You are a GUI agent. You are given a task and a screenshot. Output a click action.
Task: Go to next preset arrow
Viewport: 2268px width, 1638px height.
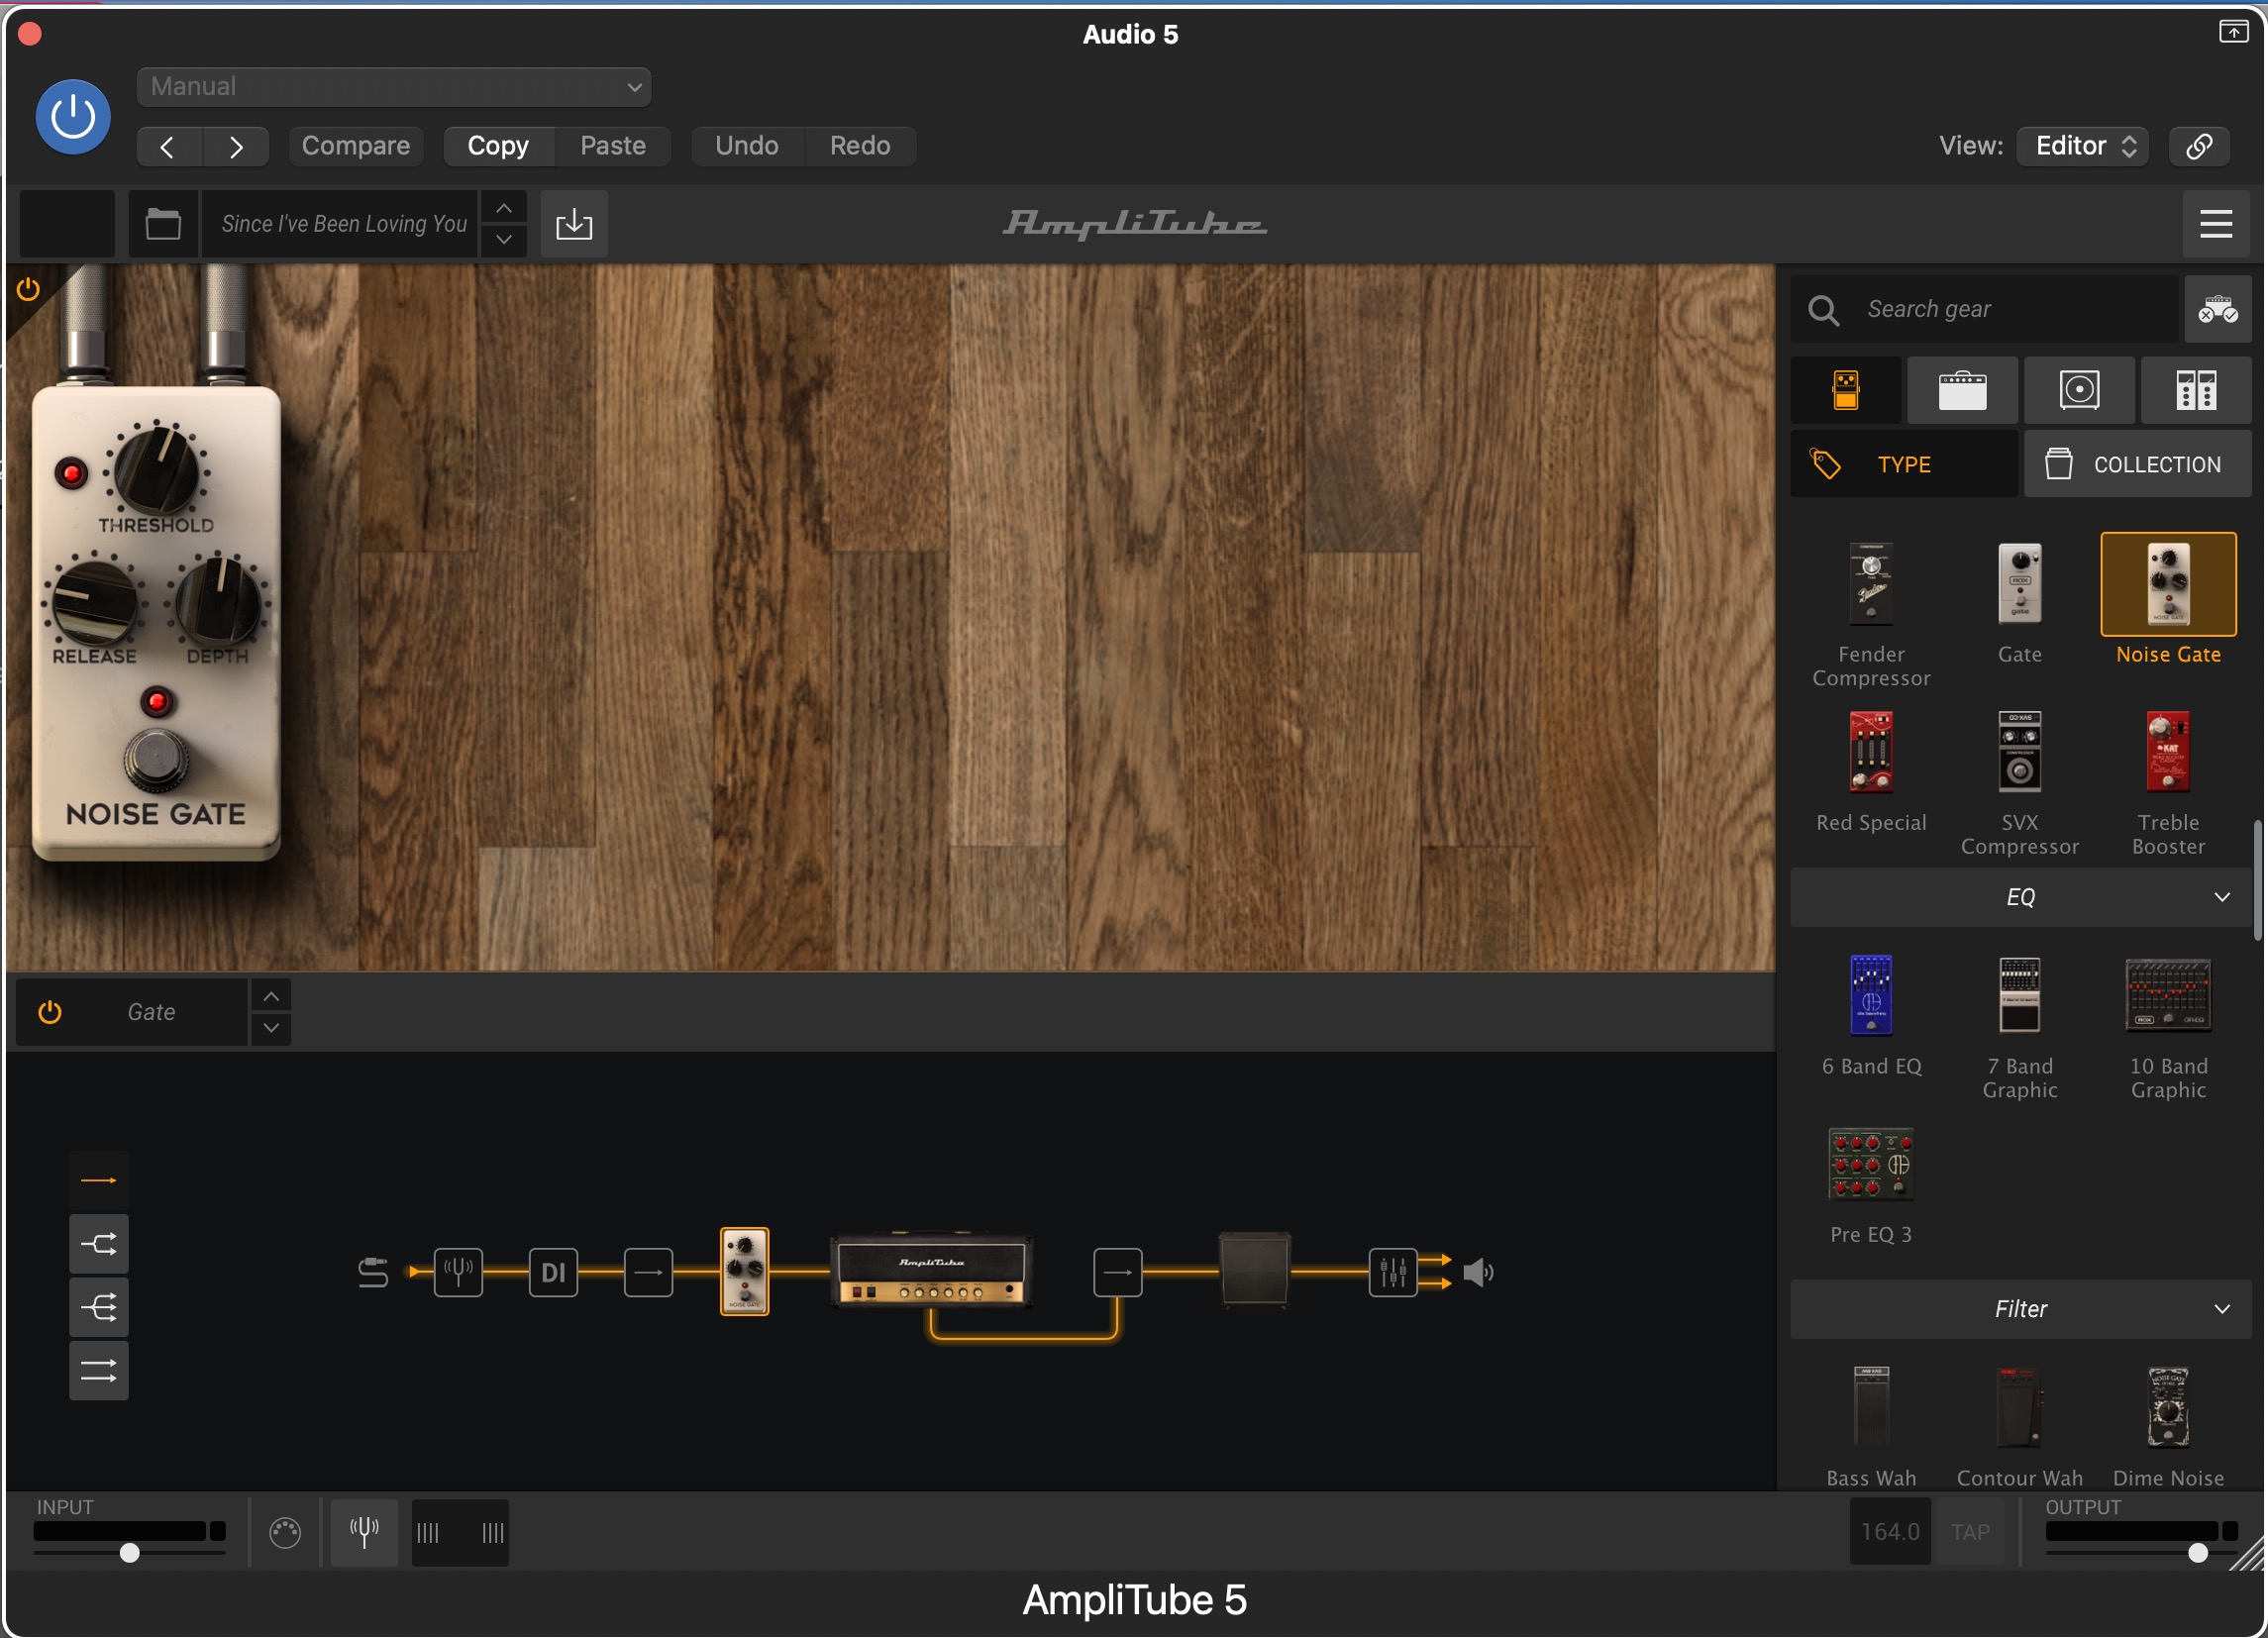point(236,146)
